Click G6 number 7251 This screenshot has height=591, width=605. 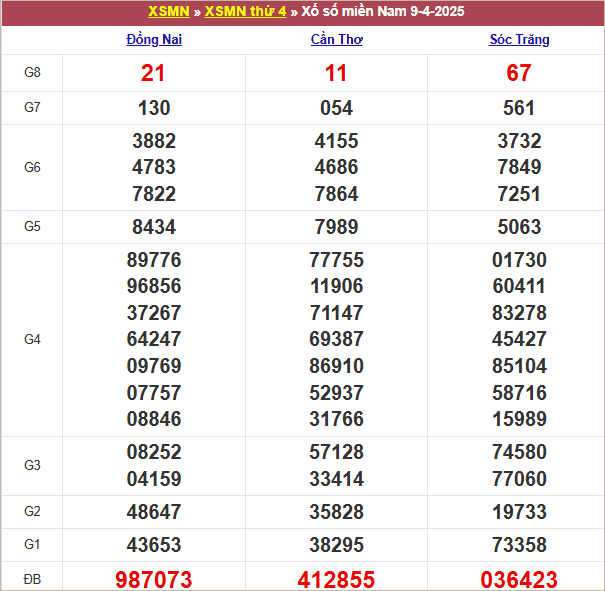519,194
